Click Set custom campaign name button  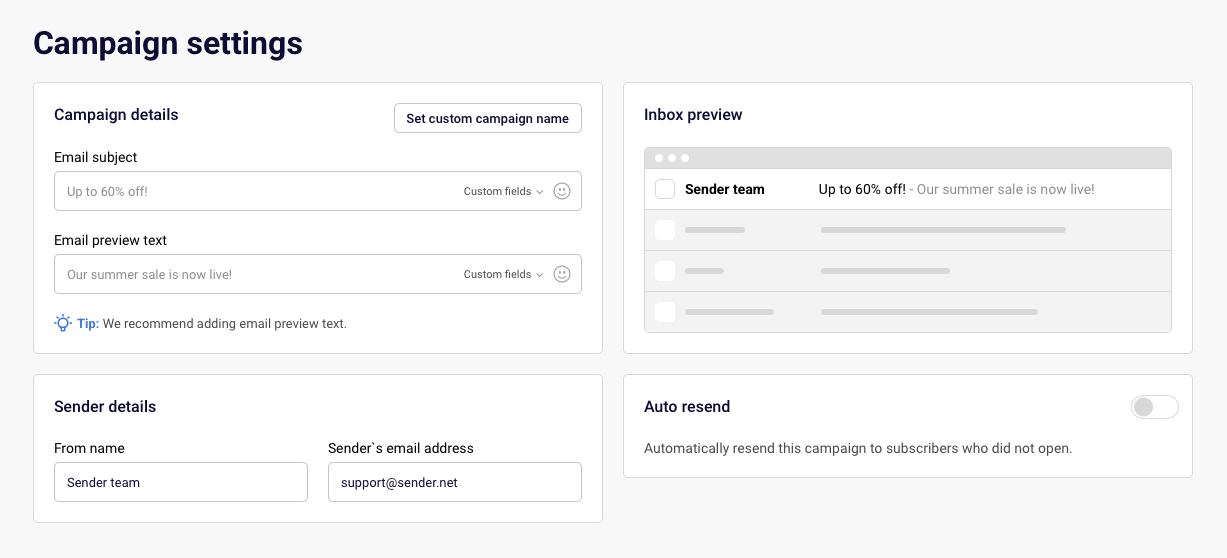click(488, 118)
